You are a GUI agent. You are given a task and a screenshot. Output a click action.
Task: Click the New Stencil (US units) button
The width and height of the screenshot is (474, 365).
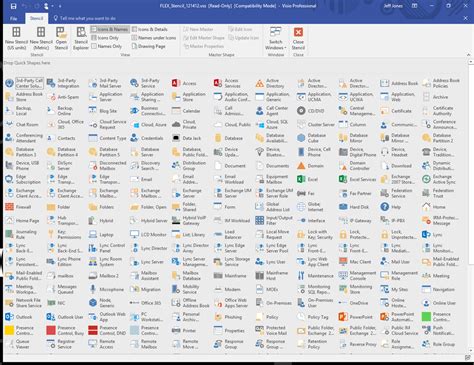(16, 38)
